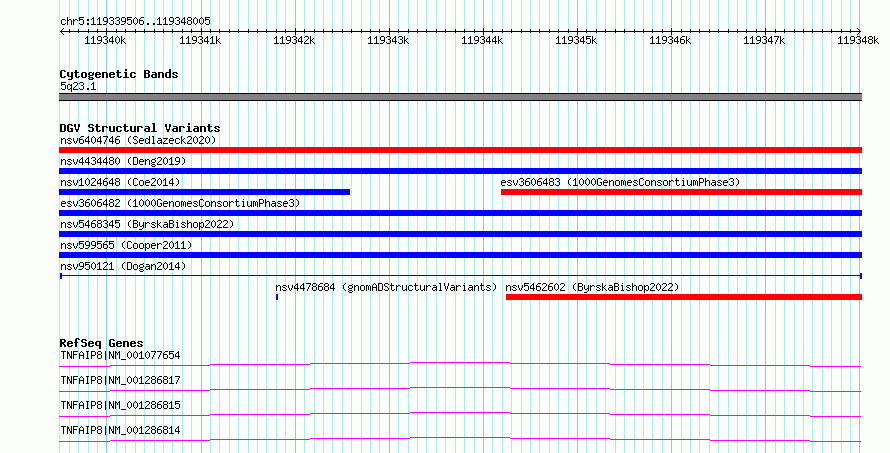Select the 119345k ruler tick label
The image size is (890, 453).
[576, 40]
